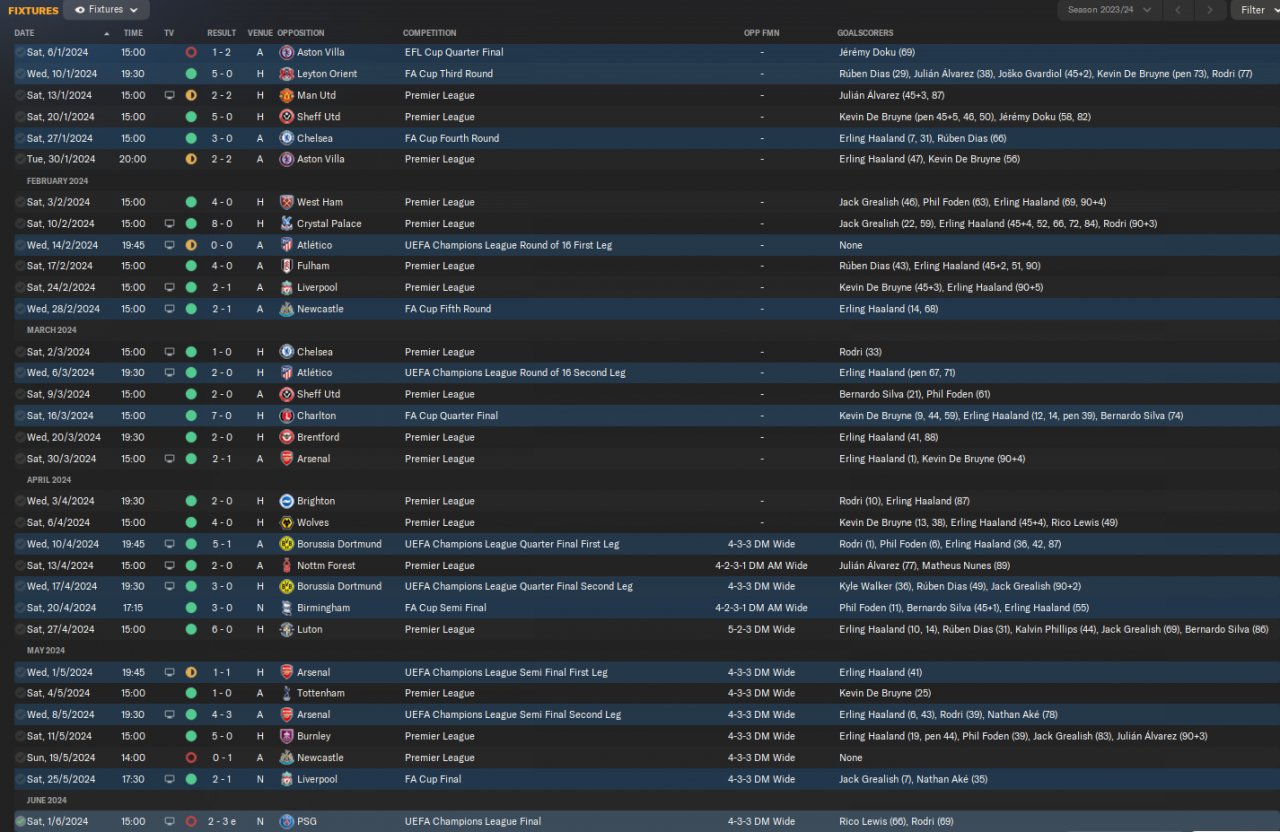Toggle the tick mark on the Brighton row
Image resolution: width=1280 pixels, height=832 pixels.
(20, 501)
